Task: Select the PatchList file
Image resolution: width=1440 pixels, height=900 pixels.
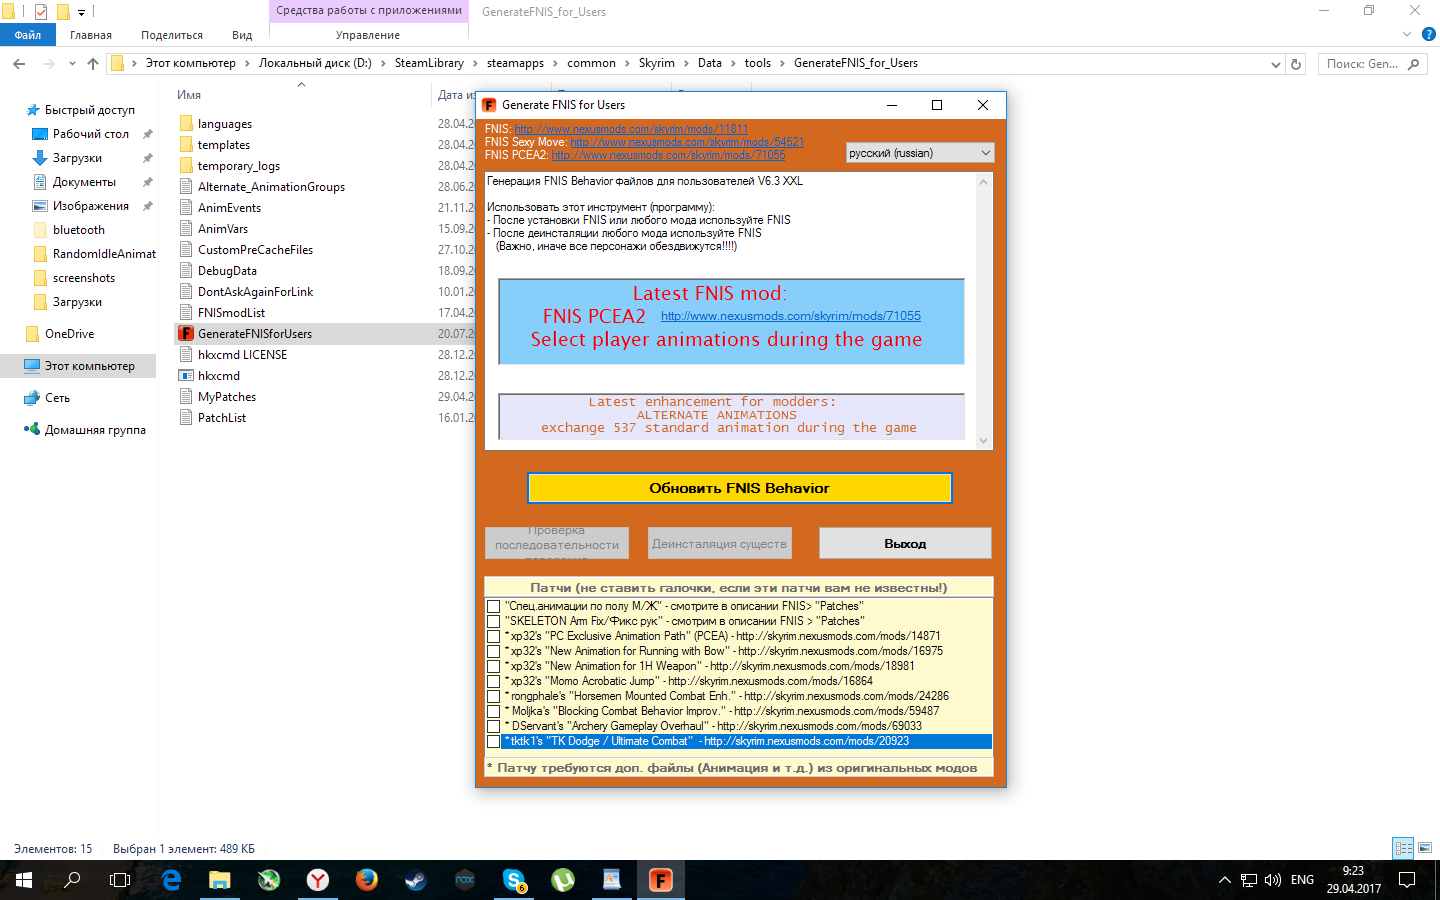Action: 222,418
